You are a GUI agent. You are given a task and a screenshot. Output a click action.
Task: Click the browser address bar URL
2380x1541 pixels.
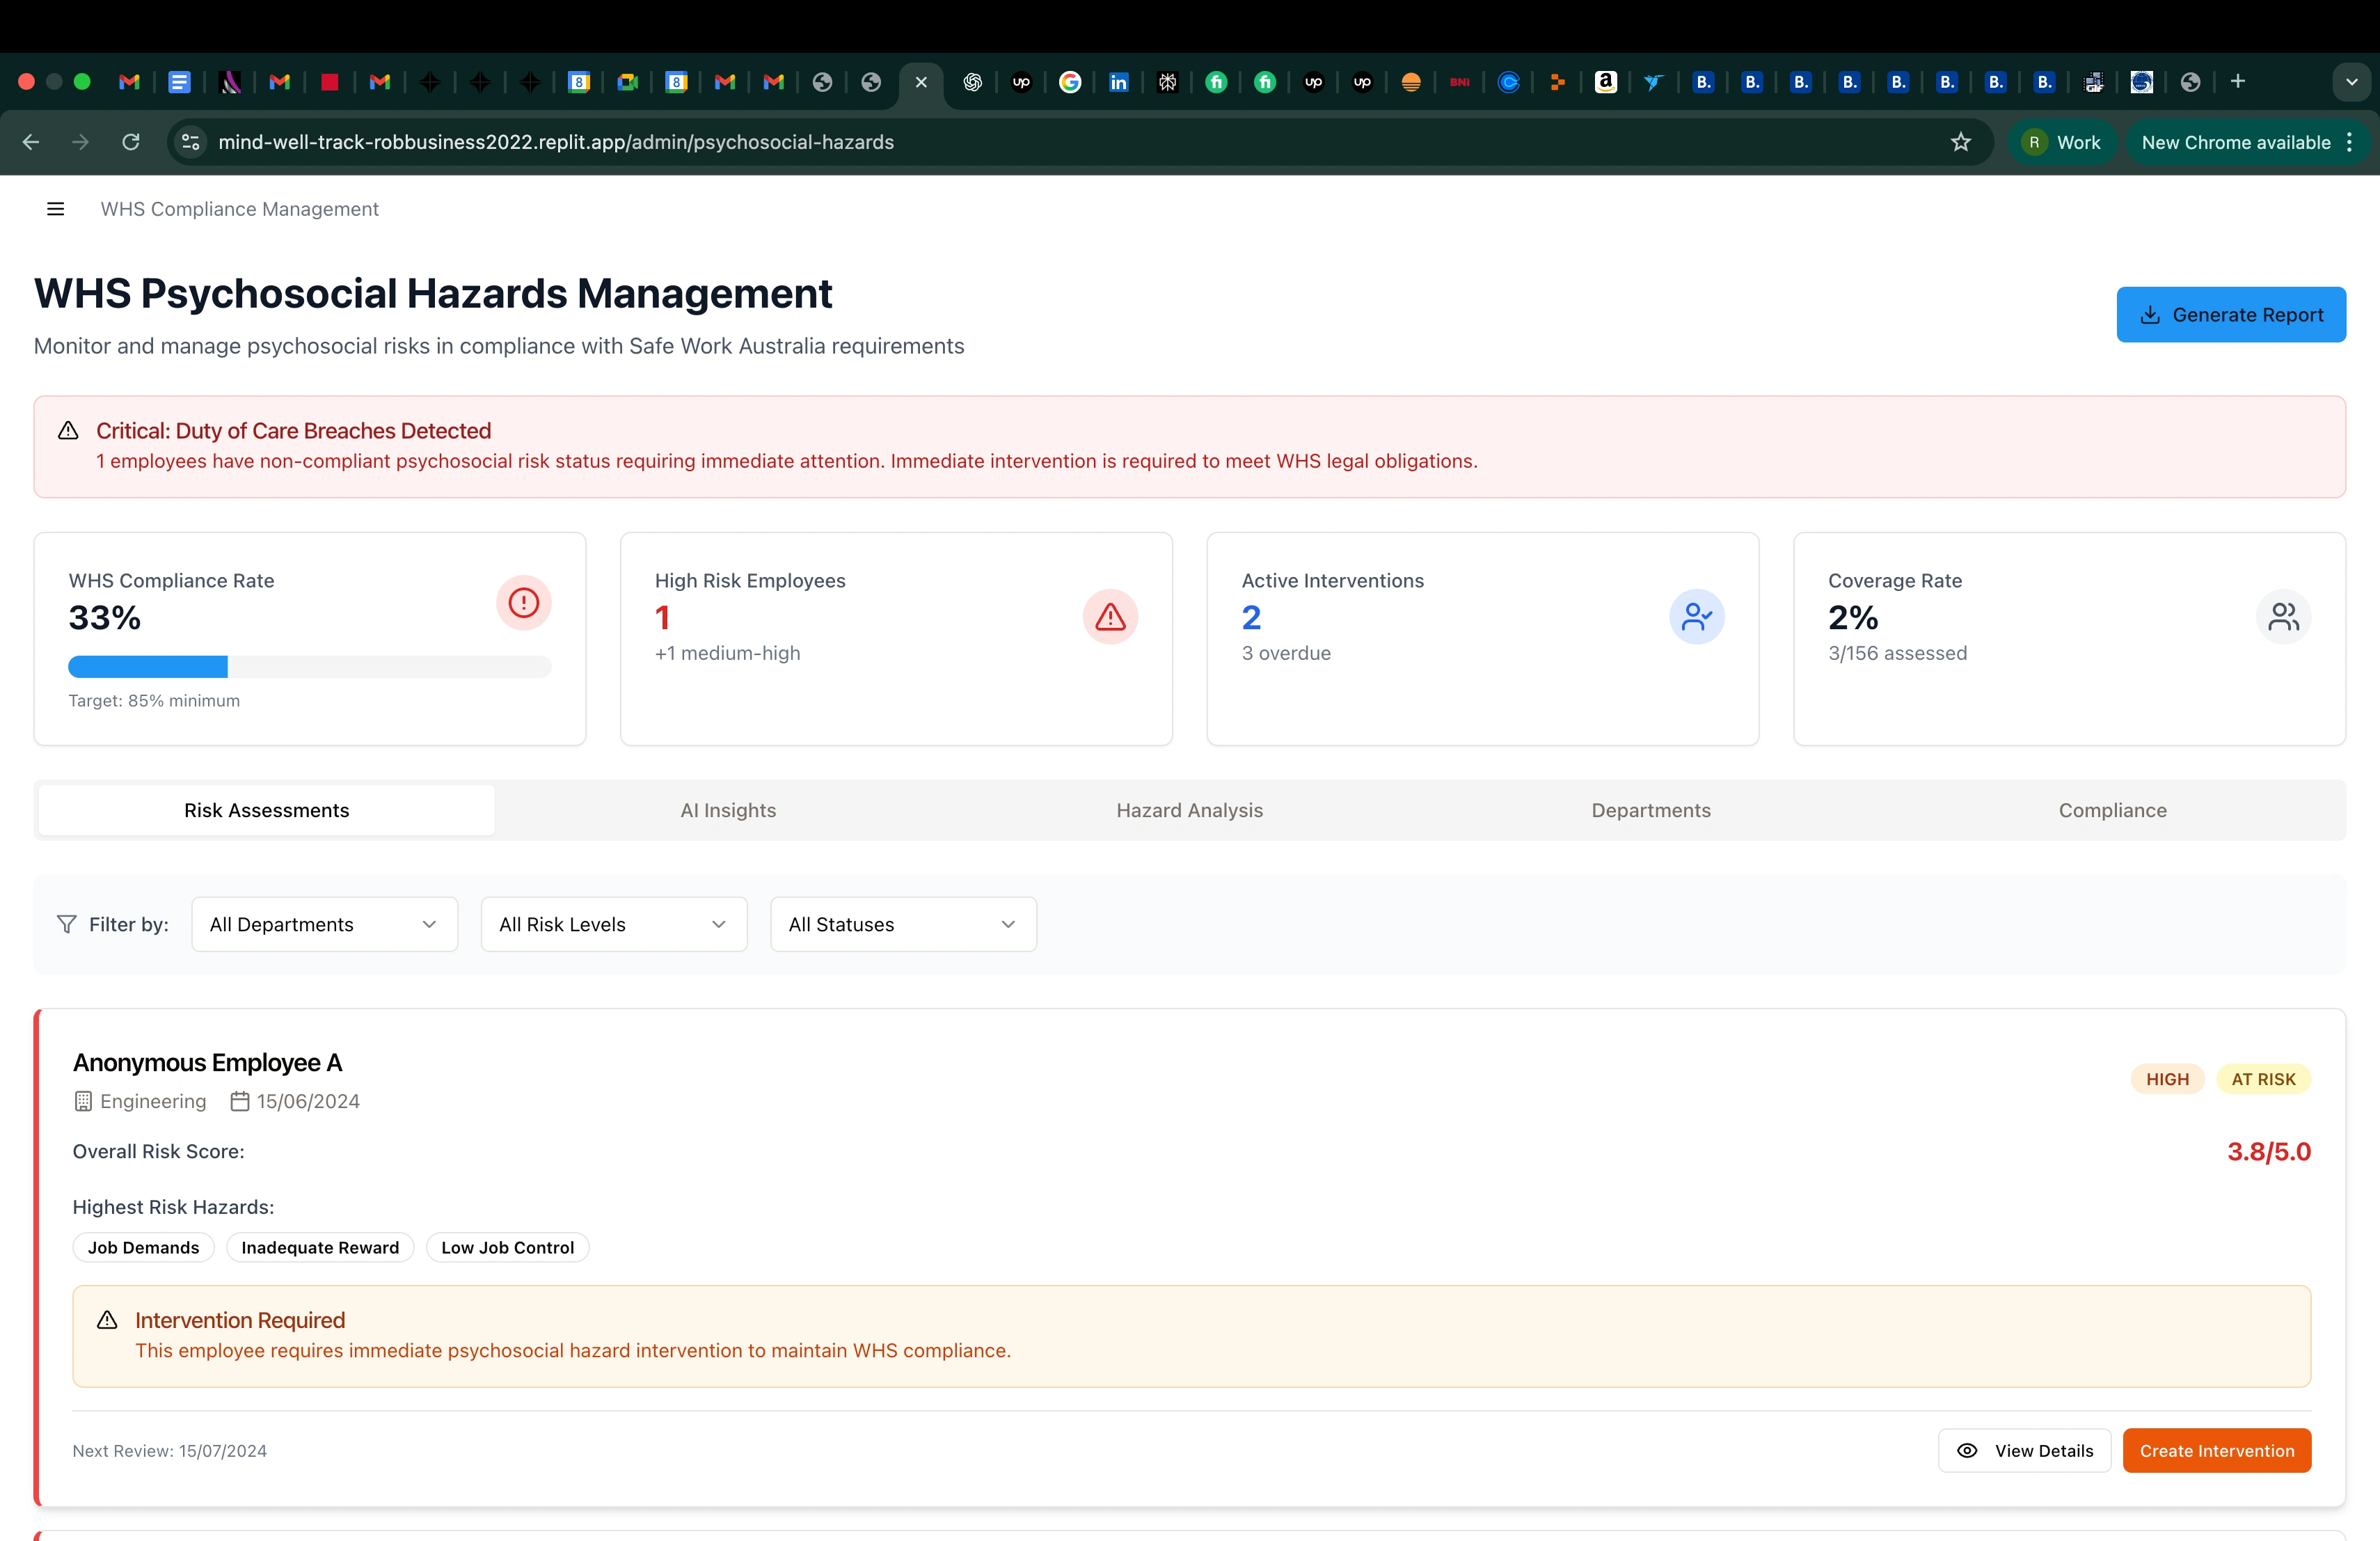coord(556,142)
